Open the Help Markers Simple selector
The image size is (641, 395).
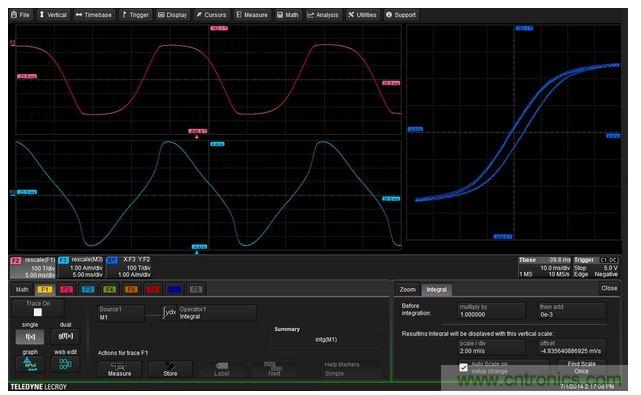click(x=342, y=369)
